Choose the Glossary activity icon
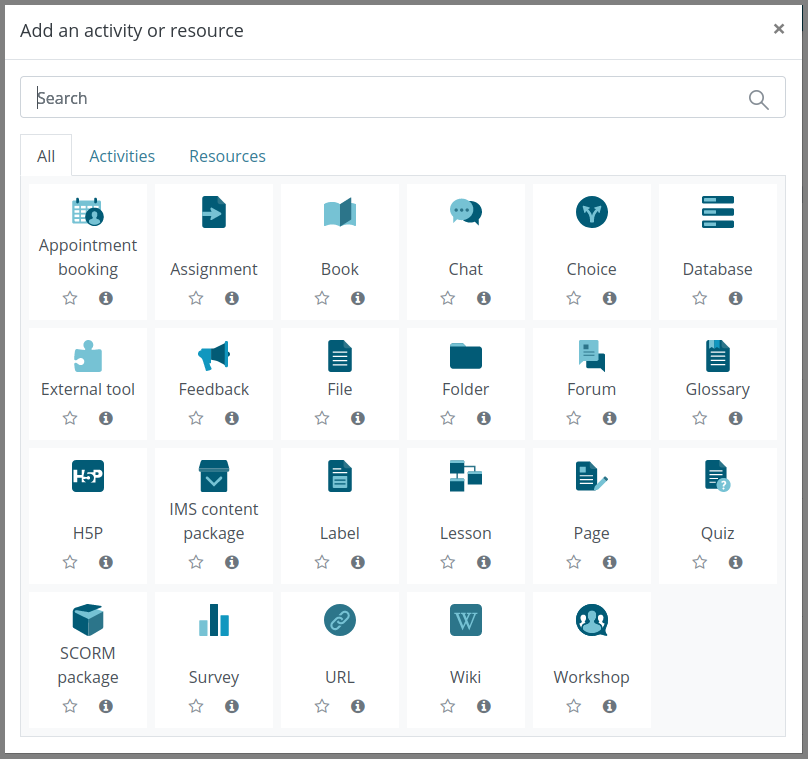Screen dimensions: 808x759 (717, 356)
